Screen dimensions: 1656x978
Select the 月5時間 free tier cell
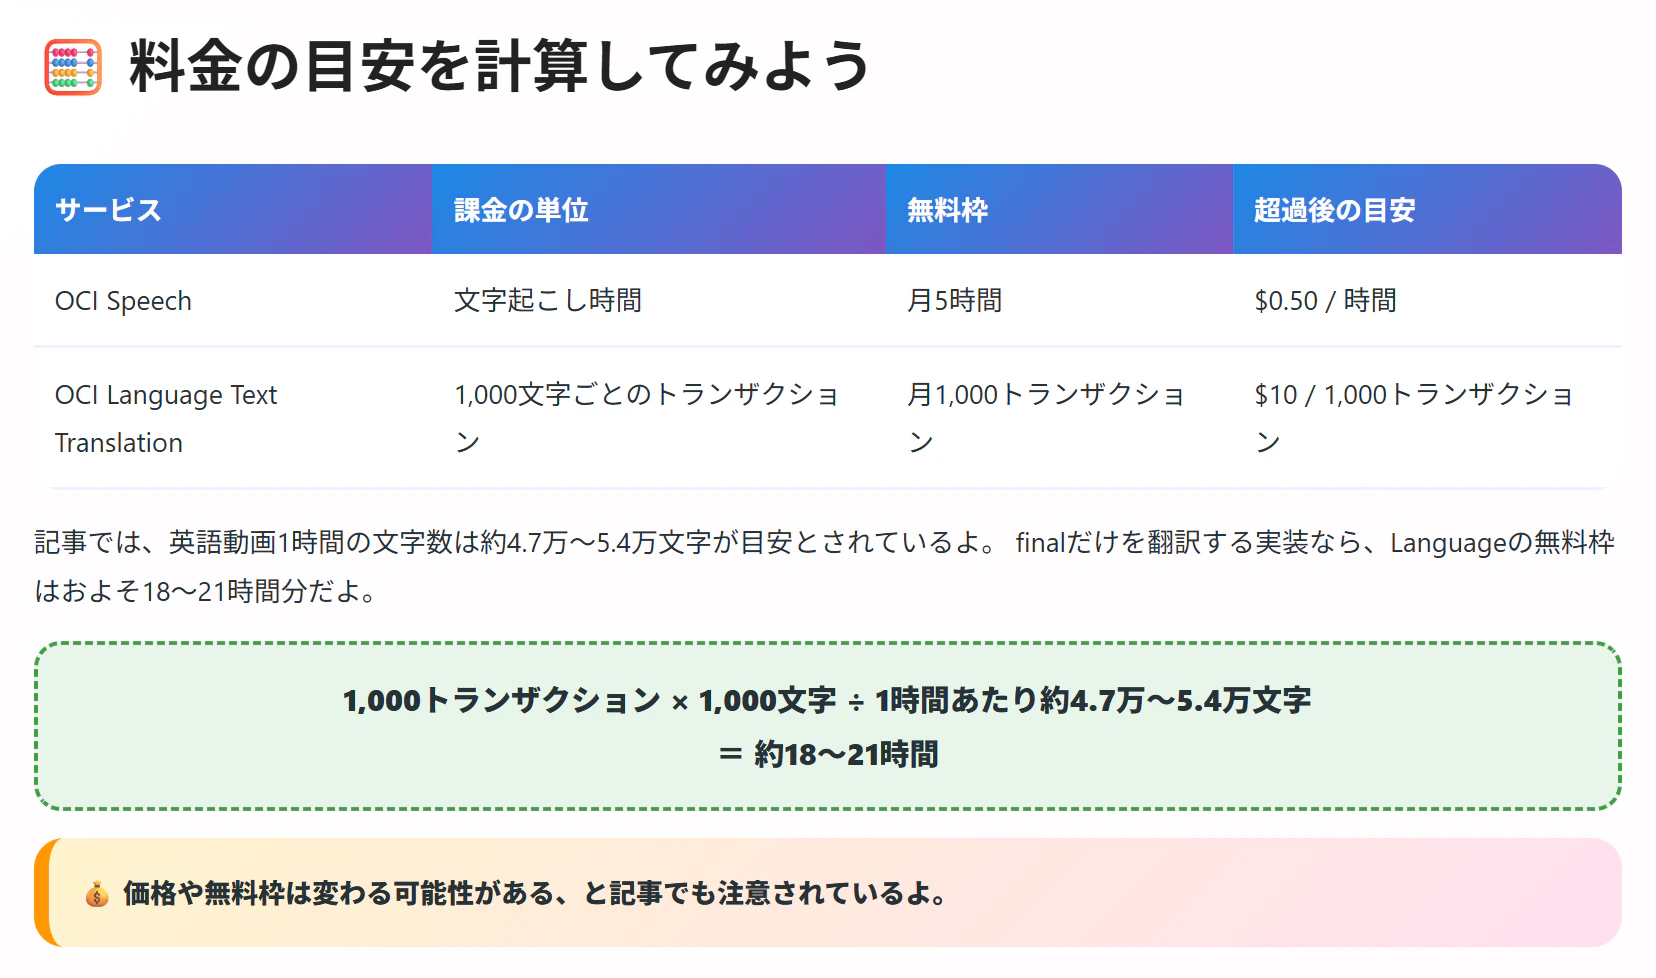tap(1059, 300)
